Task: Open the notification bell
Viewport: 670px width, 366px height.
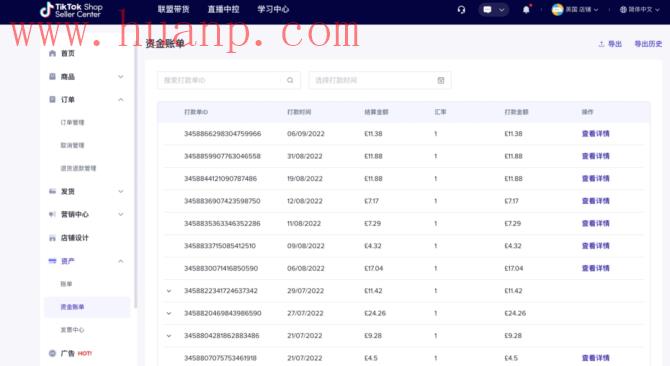Action: pos(526,9)
